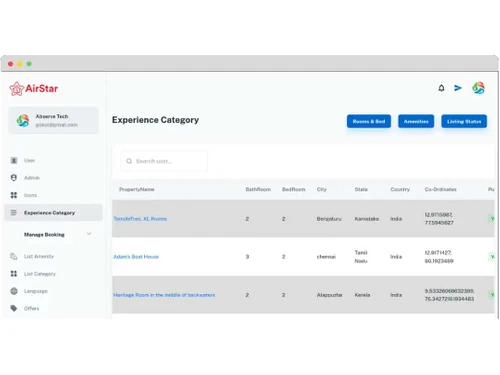
Task: Focus the Search user field
Action: (x=164, y=161)
